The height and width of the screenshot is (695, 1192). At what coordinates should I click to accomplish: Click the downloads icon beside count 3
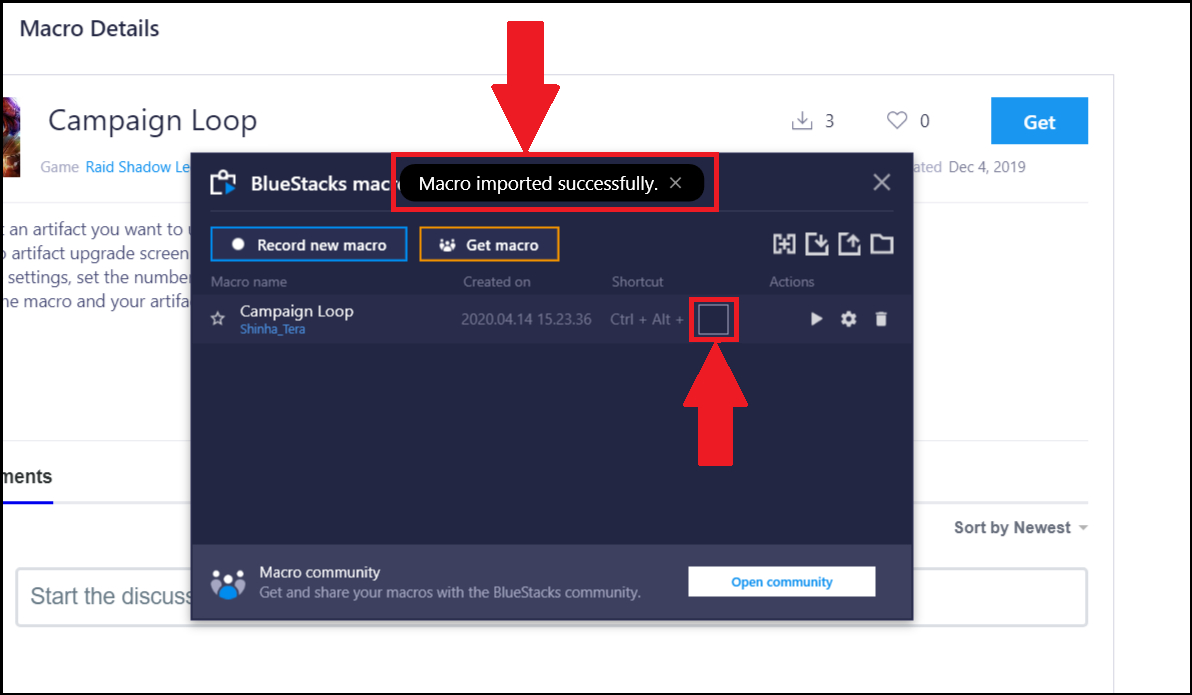pyautogui.click(x=802, y=120)
